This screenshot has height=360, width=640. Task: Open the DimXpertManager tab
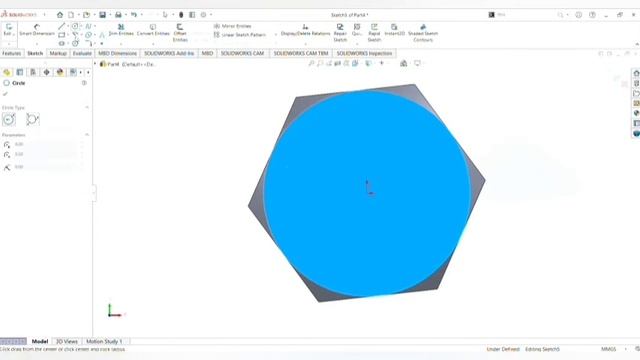pyautogui.click(x=47, y=72)
